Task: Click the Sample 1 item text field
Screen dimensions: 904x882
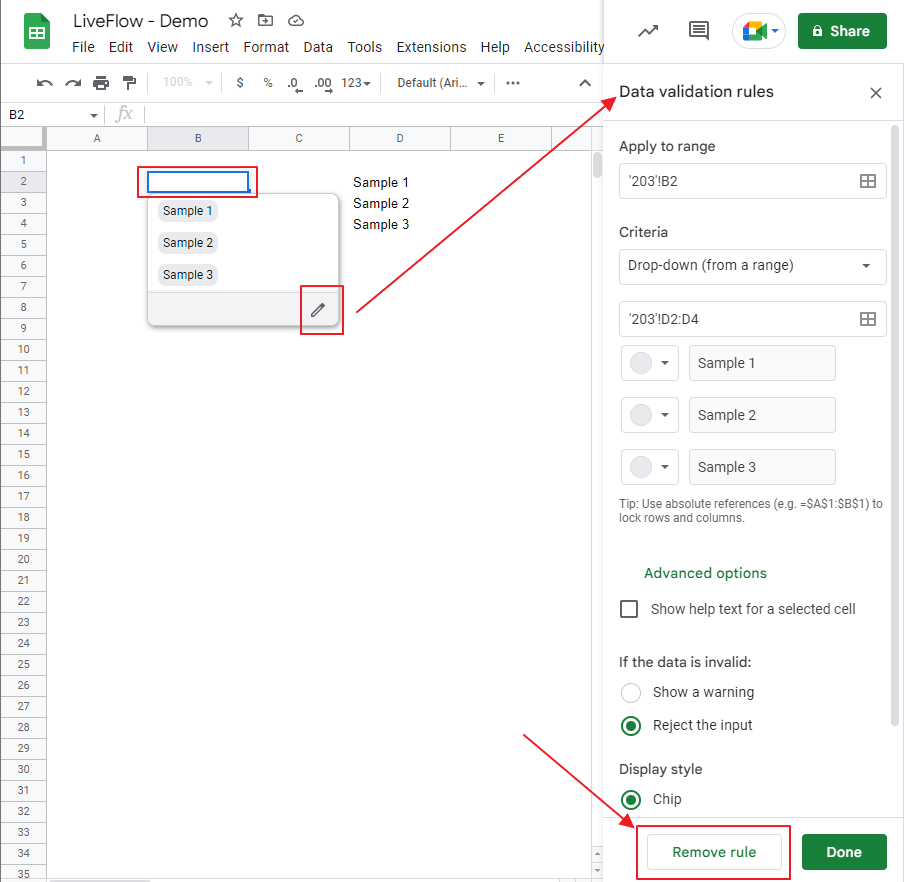Action: 762,363
